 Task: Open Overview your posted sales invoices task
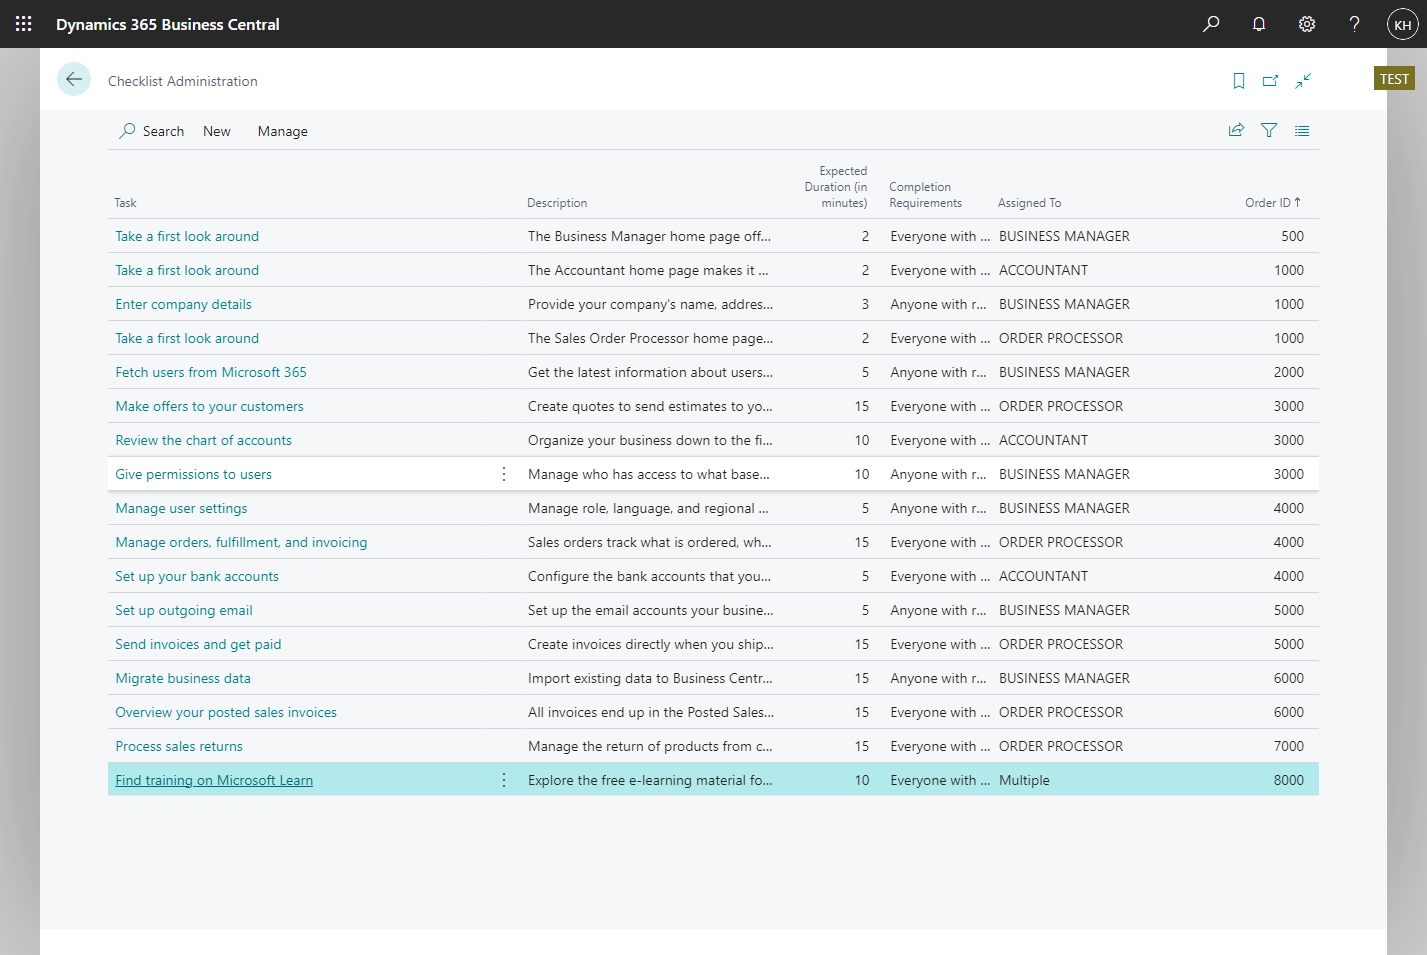[226, 712]
